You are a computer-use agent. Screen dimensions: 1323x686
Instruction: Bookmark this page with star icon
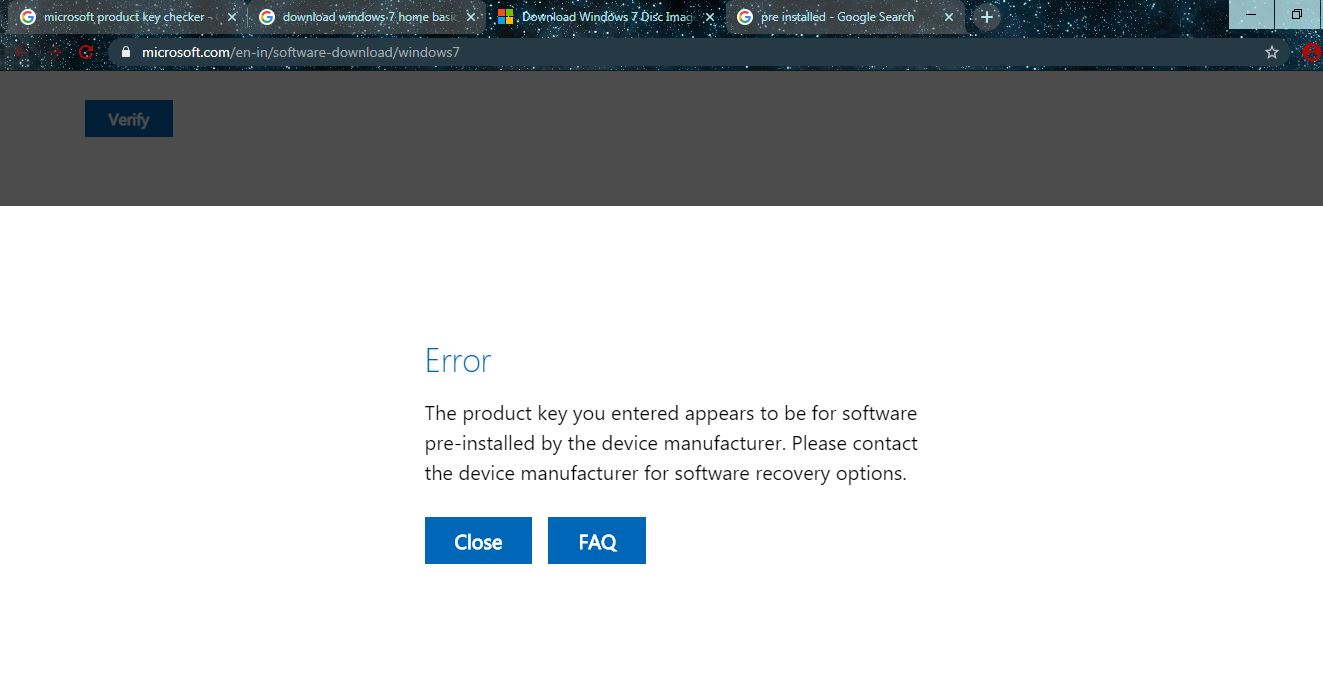[x=1272, y=52]
